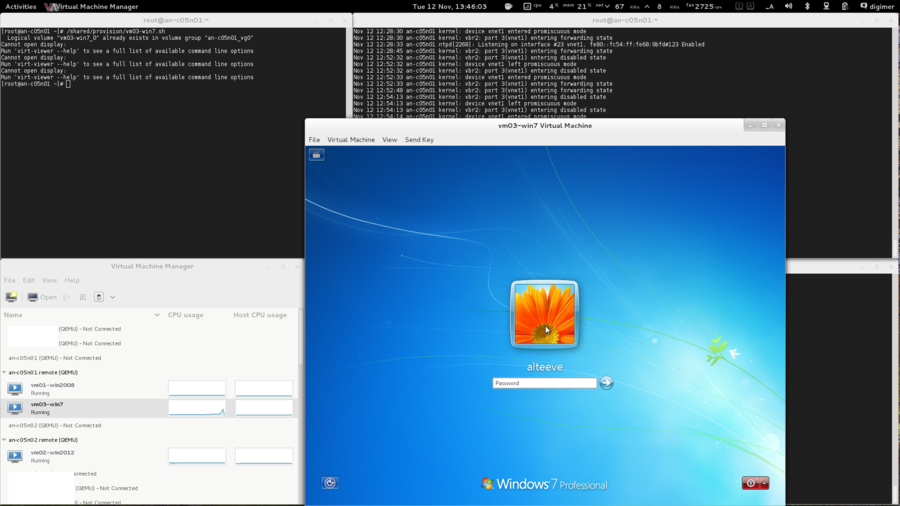The height and width of the screenshot is (506, 900).
Task: Collapse the an-c05n01.remote (QEMU) group
Action: [4, 372]
